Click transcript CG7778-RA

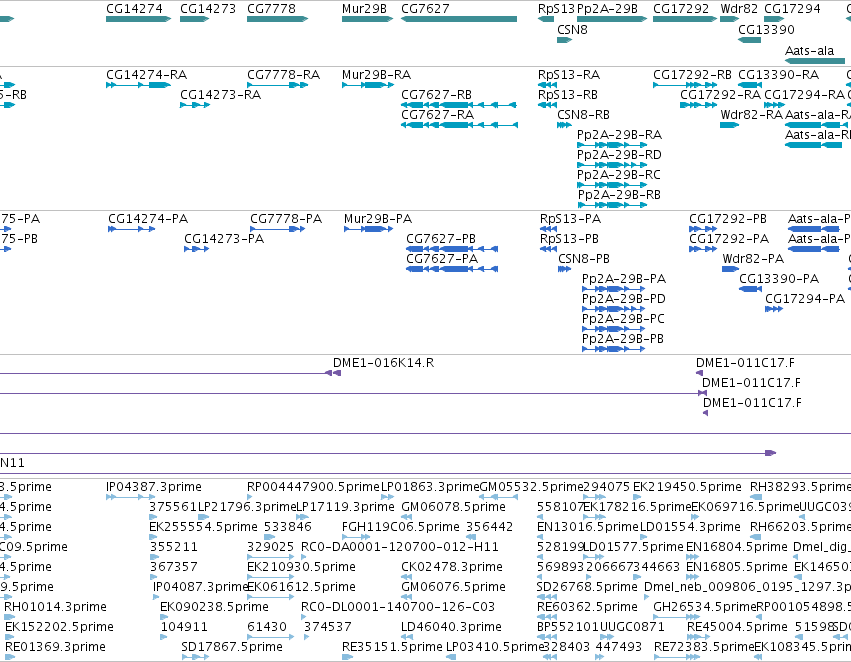pyautogui.click(x=283, y=75)
